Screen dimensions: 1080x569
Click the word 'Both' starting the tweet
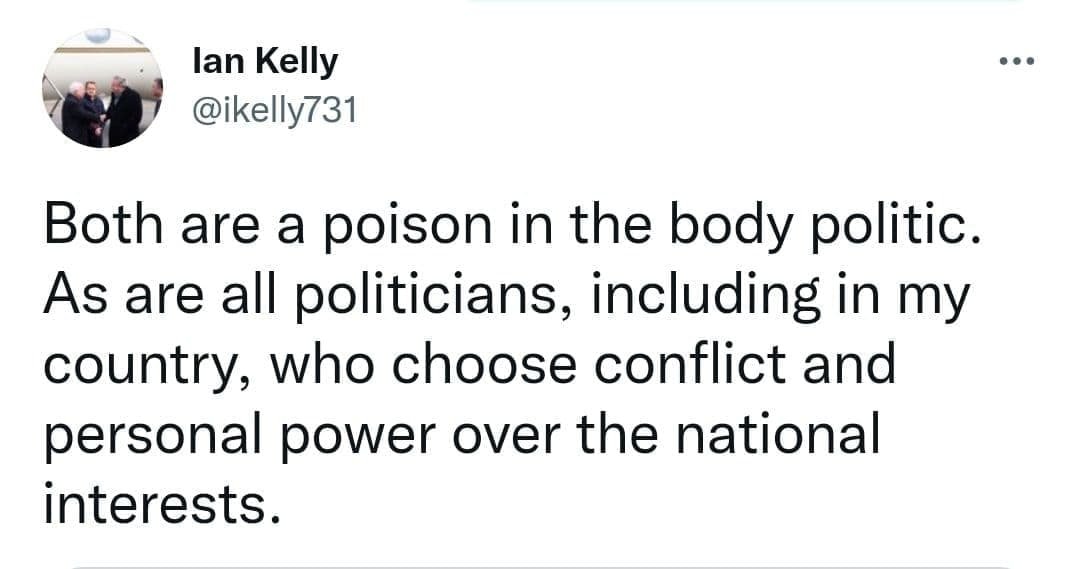tap(103, 225)
